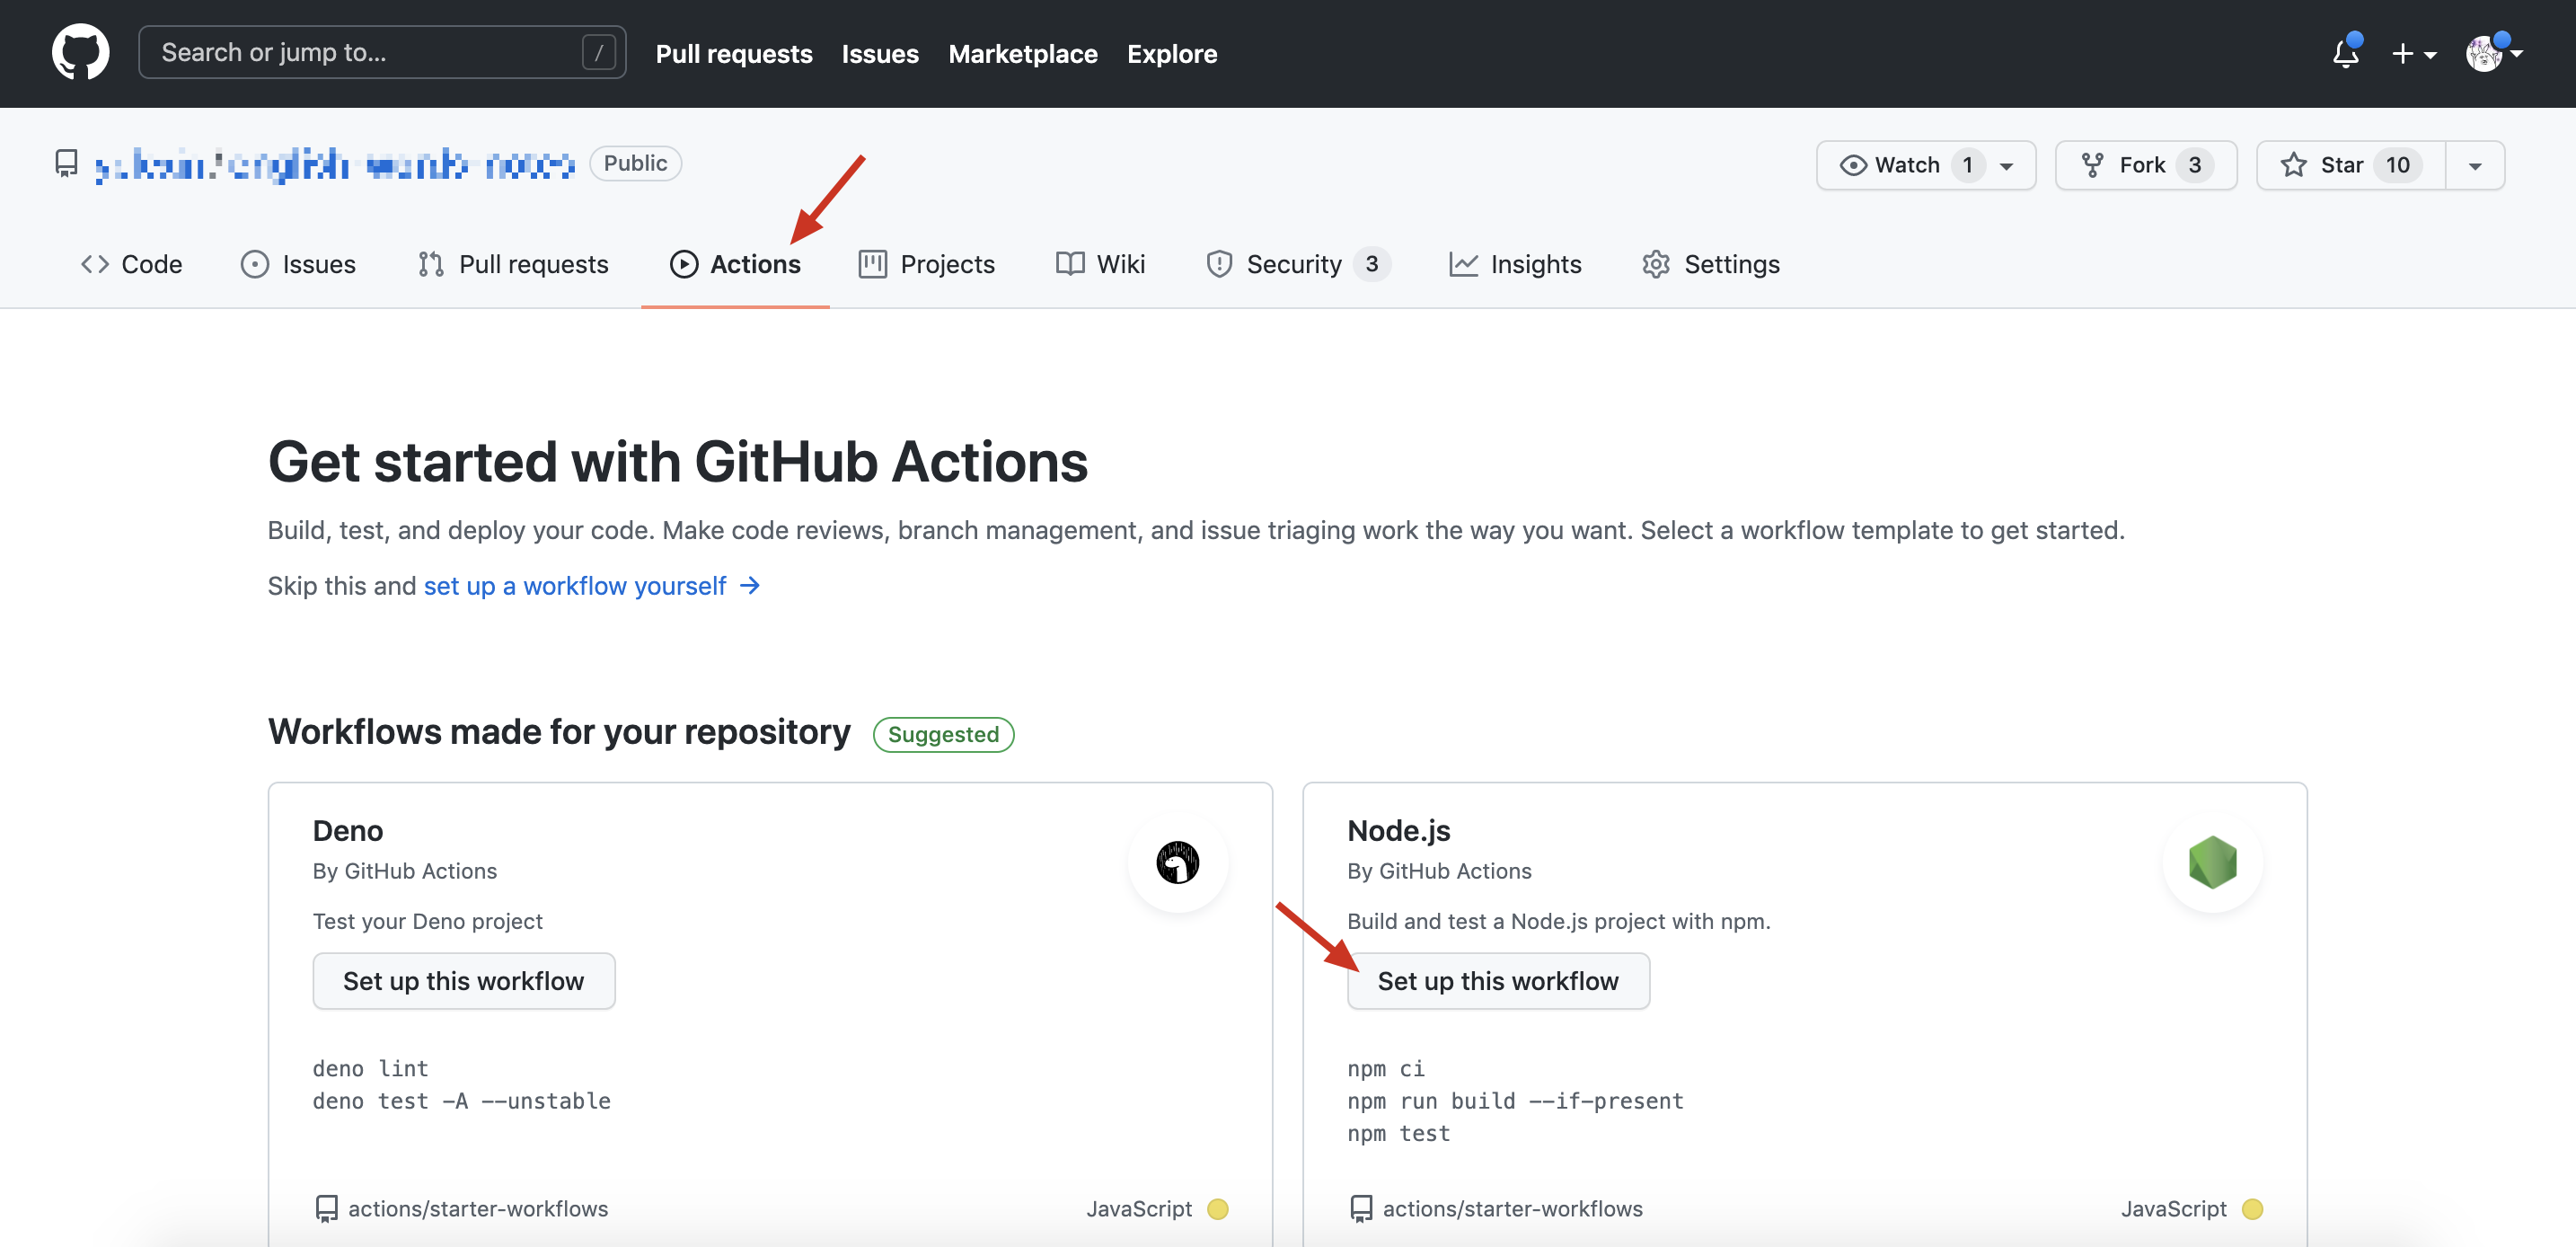Open the Settings tab
Viewport: 2576px width, 1247px height.
tap(1711, 264)
